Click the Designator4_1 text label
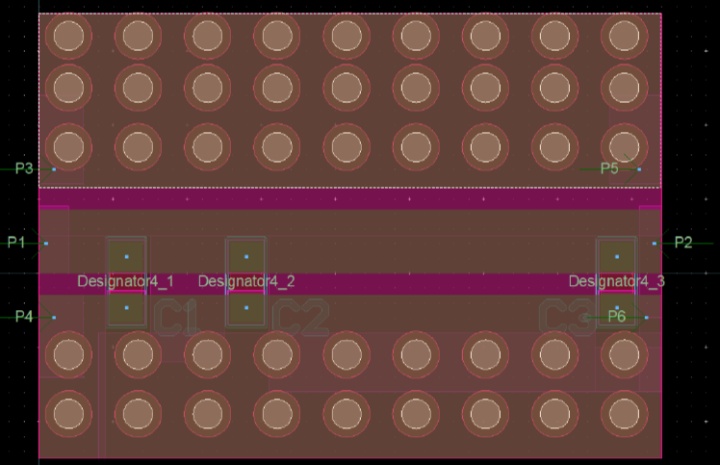The image size is (720, 465). tap(125, 281)
